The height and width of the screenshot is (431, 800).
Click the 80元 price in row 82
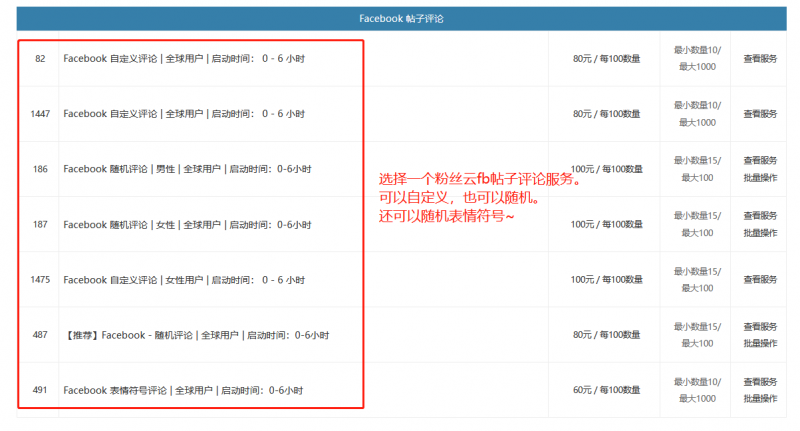coord(606,59)
